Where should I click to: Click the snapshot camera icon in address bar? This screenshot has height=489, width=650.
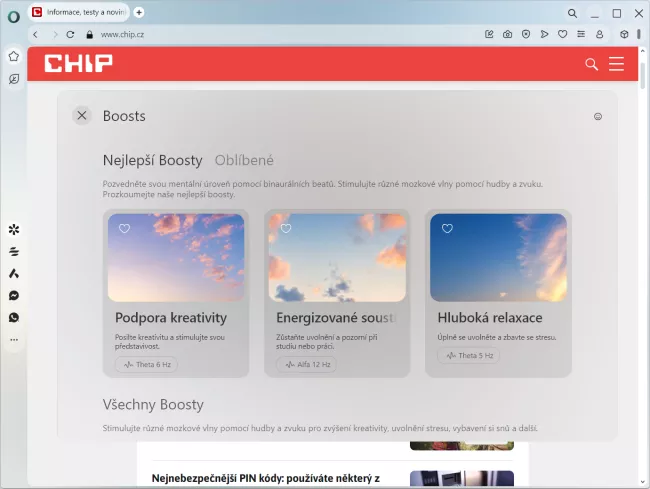508,34
